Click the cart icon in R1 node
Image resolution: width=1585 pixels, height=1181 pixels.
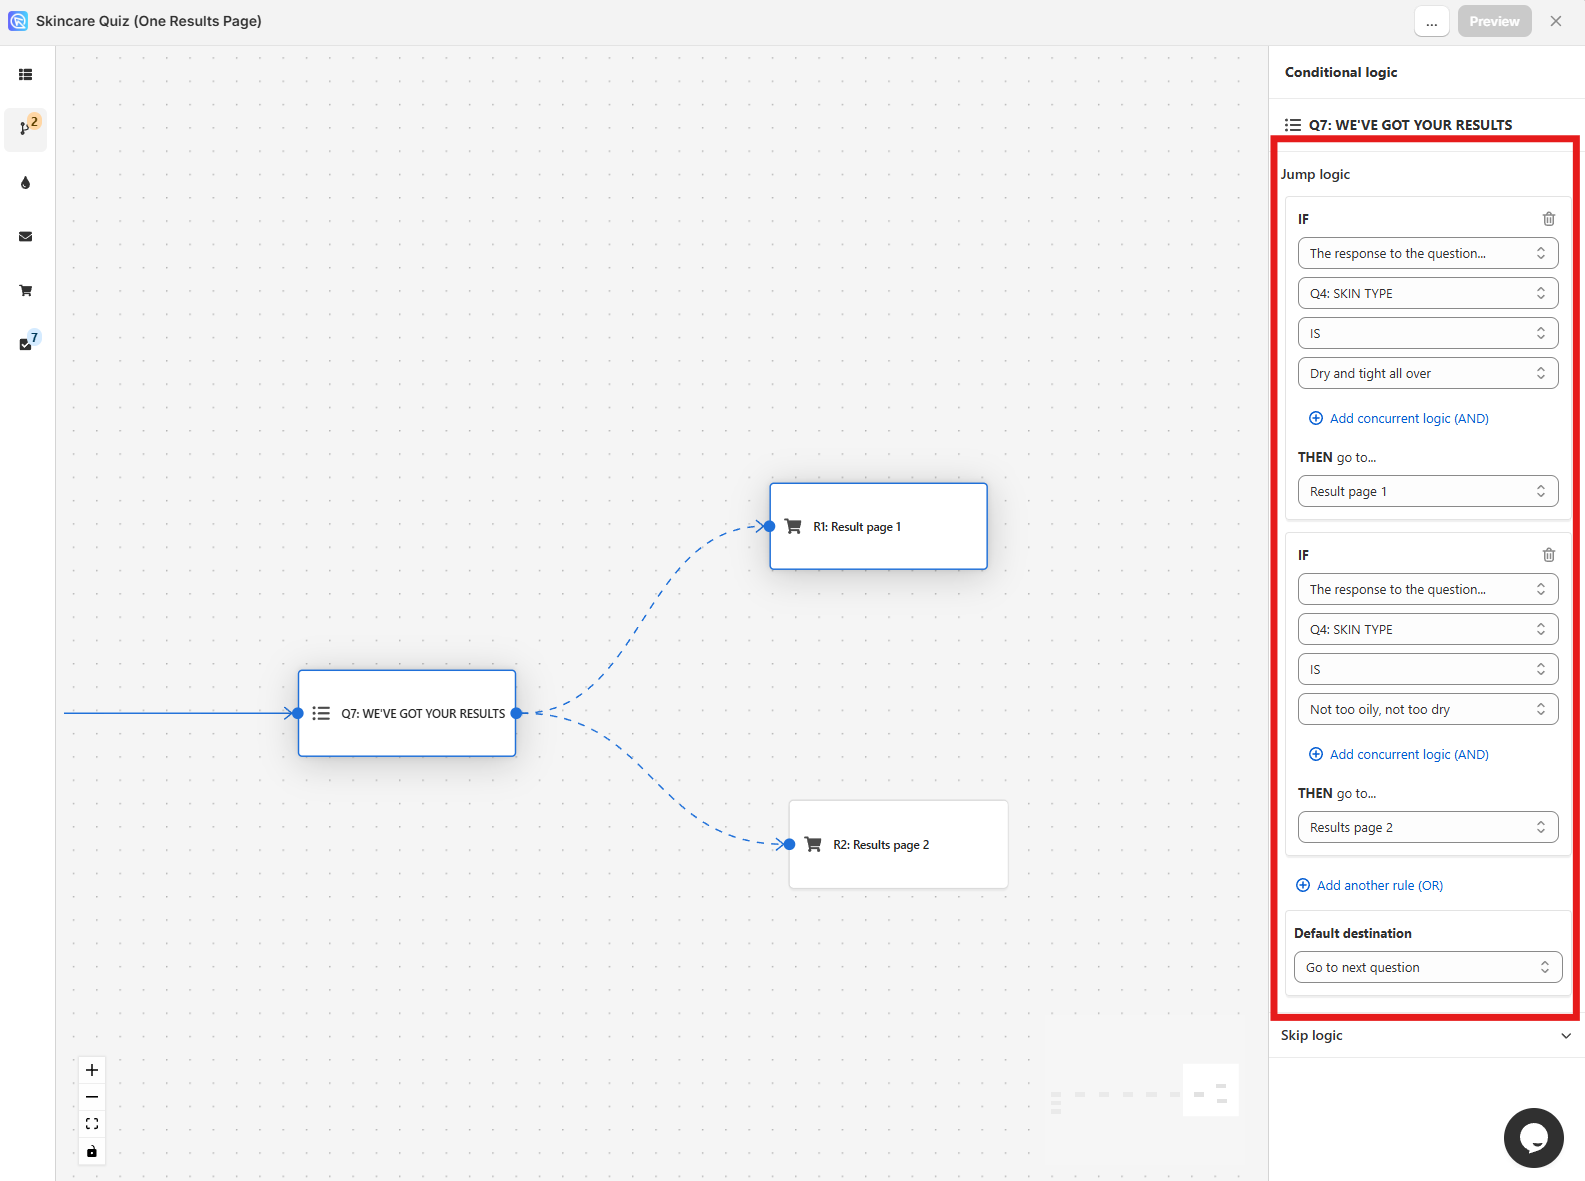[x=793, y=526]
